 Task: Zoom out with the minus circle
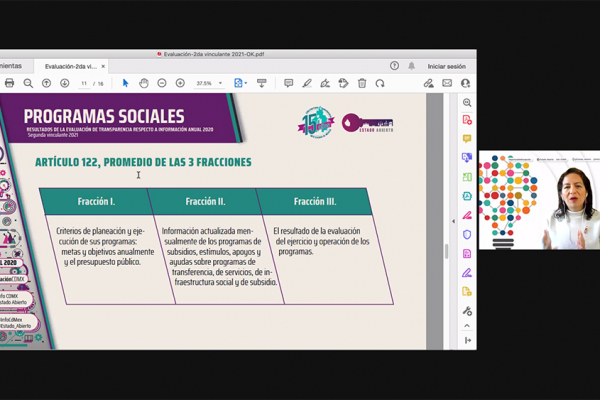click(x=162, y=83)
